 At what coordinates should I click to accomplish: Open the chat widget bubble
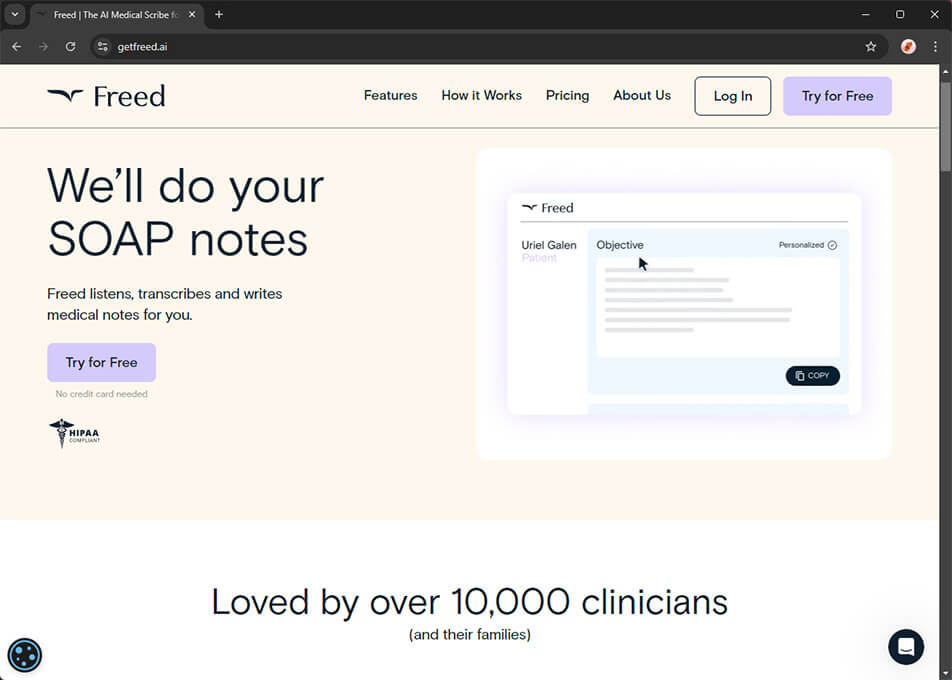906,647
